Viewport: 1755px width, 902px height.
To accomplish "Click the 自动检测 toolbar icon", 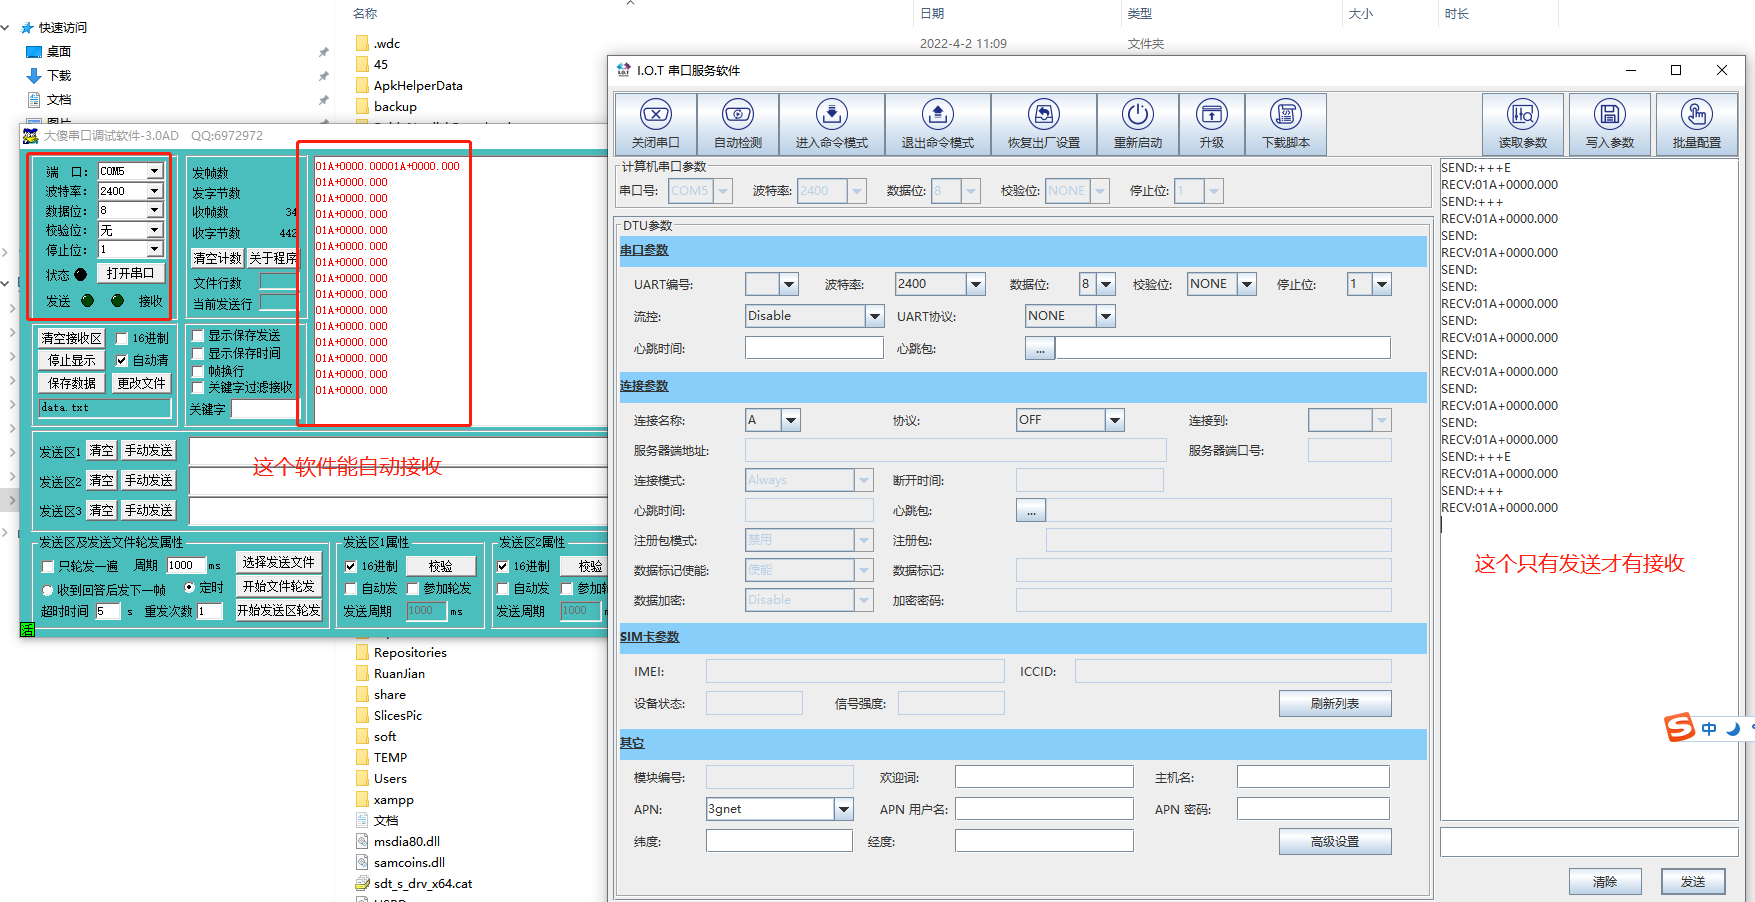I will (737, 115).
